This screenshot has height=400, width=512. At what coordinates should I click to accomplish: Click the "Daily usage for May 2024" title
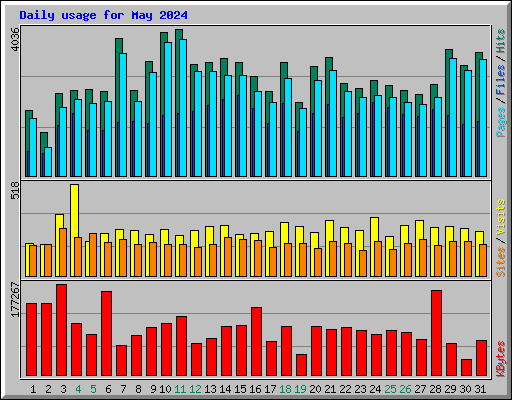click(x=103, y=15)
